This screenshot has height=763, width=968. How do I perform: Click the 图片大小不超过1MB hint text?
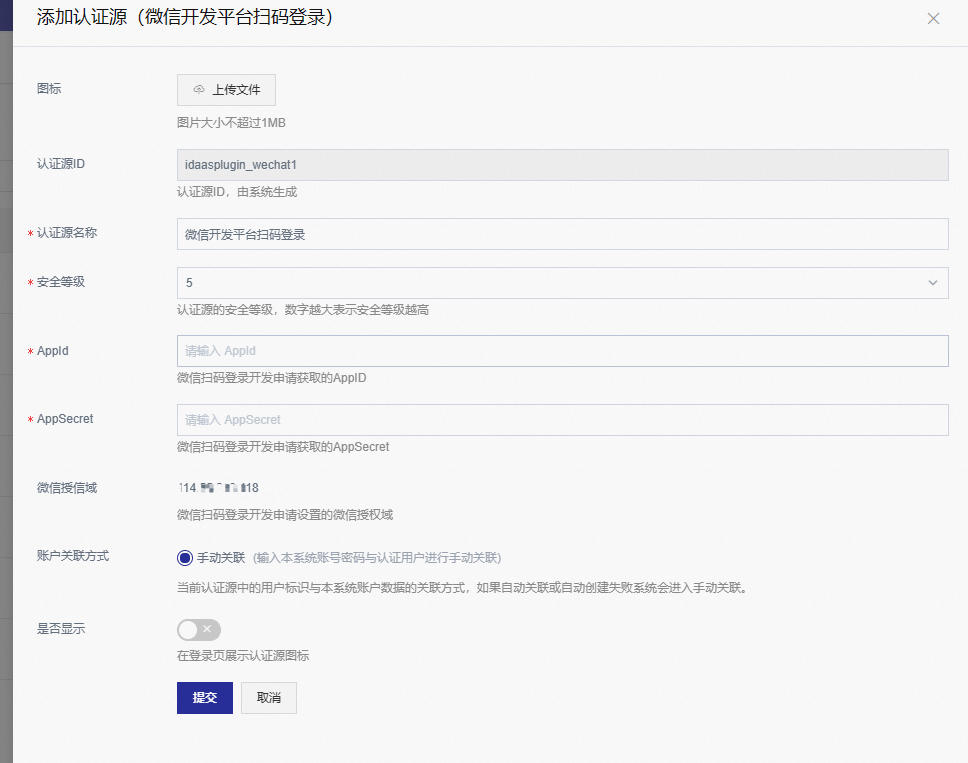click(x=232, y=123)
